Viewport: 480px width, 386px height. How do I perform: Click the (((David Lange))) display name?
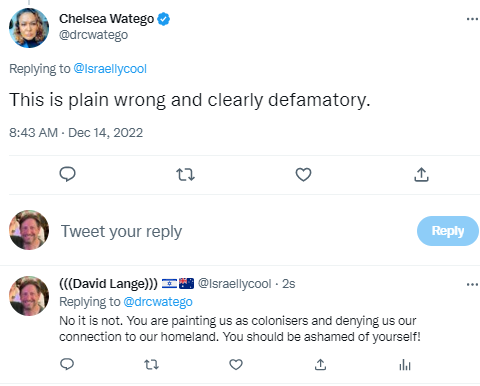coord(108,284)
